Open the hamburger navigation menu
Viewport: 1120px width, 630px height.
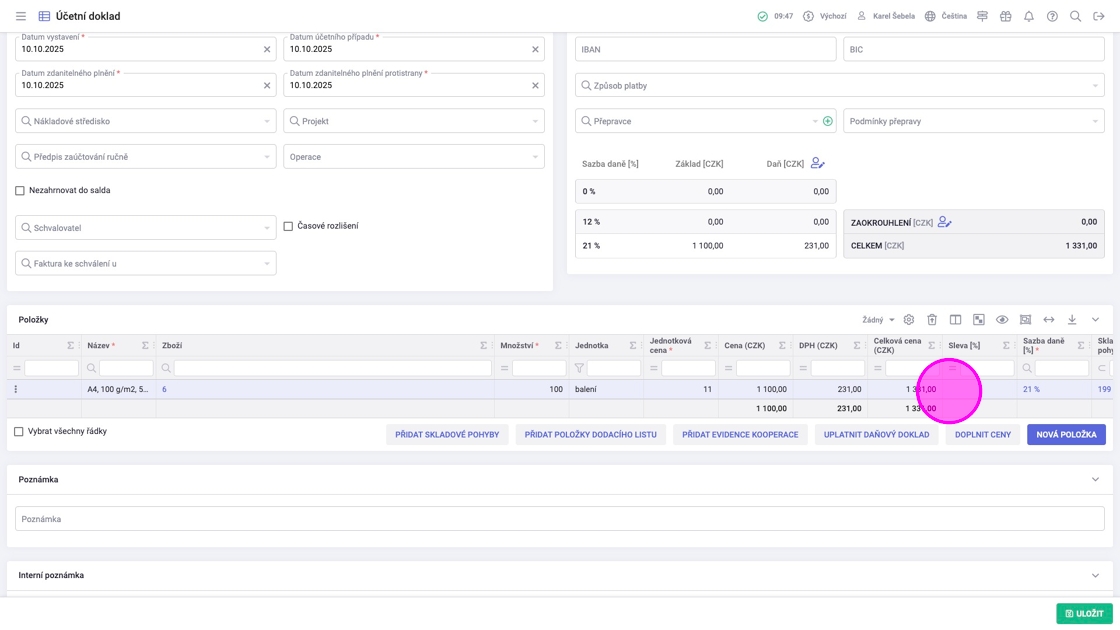click(x=20, y=16)
